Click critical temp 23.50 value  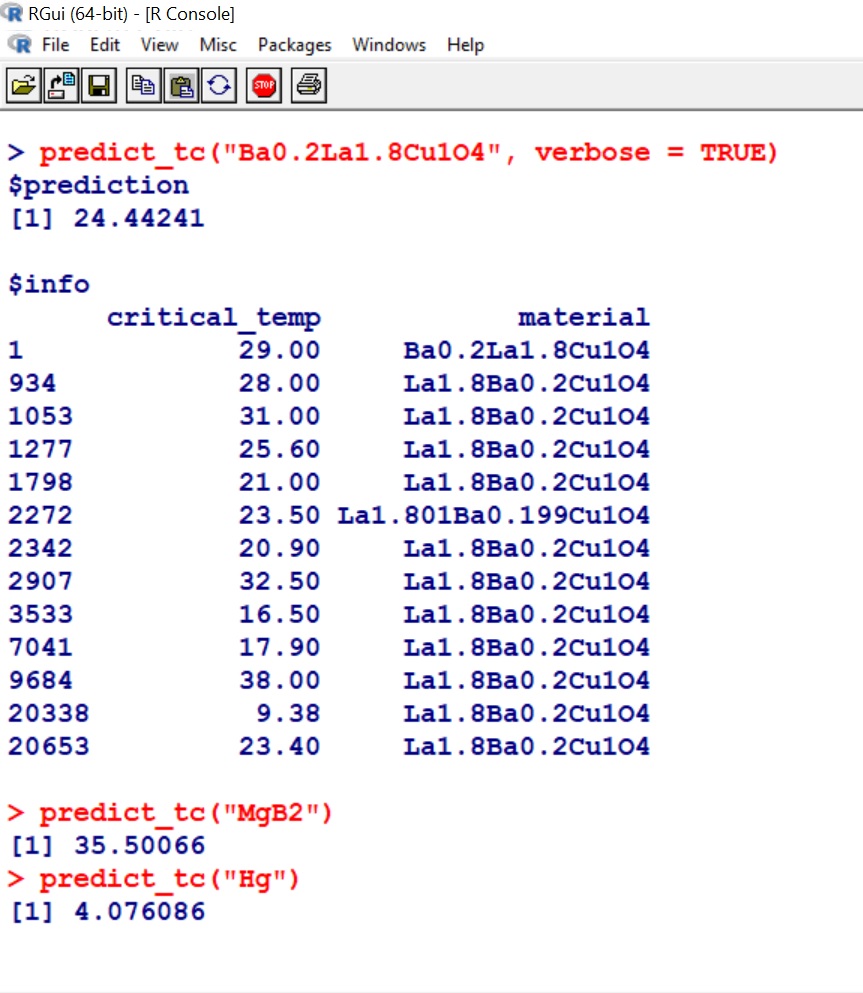click(279, 515)
